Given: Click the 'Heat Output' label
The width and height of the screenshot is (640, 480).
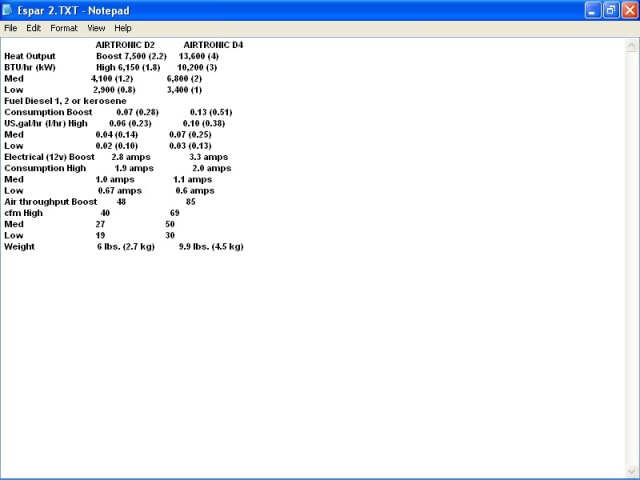Looking at the screenshot, I should click(30, 56).
